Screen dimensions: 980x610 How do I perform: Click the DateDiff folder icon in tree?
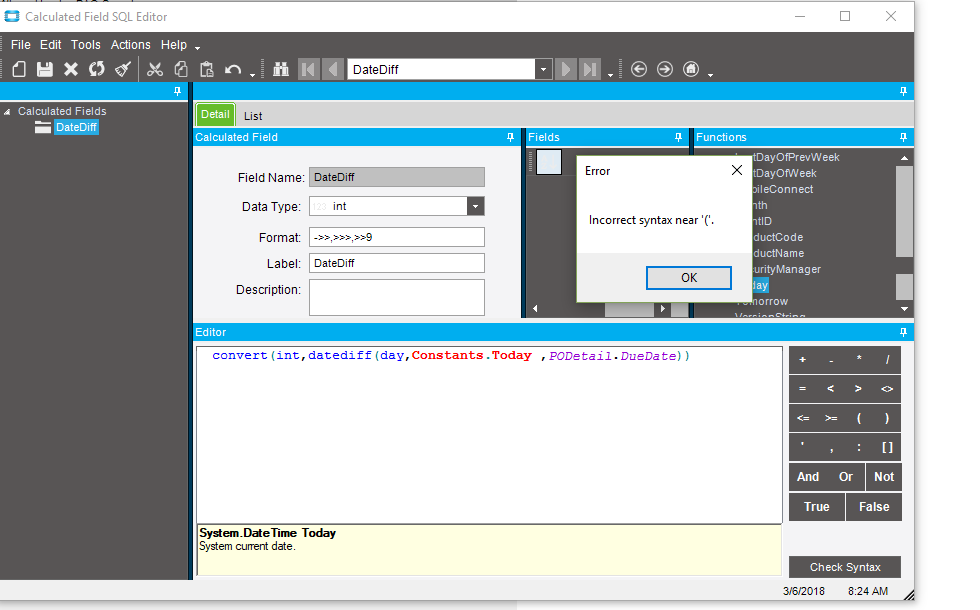tap(42, 128)
